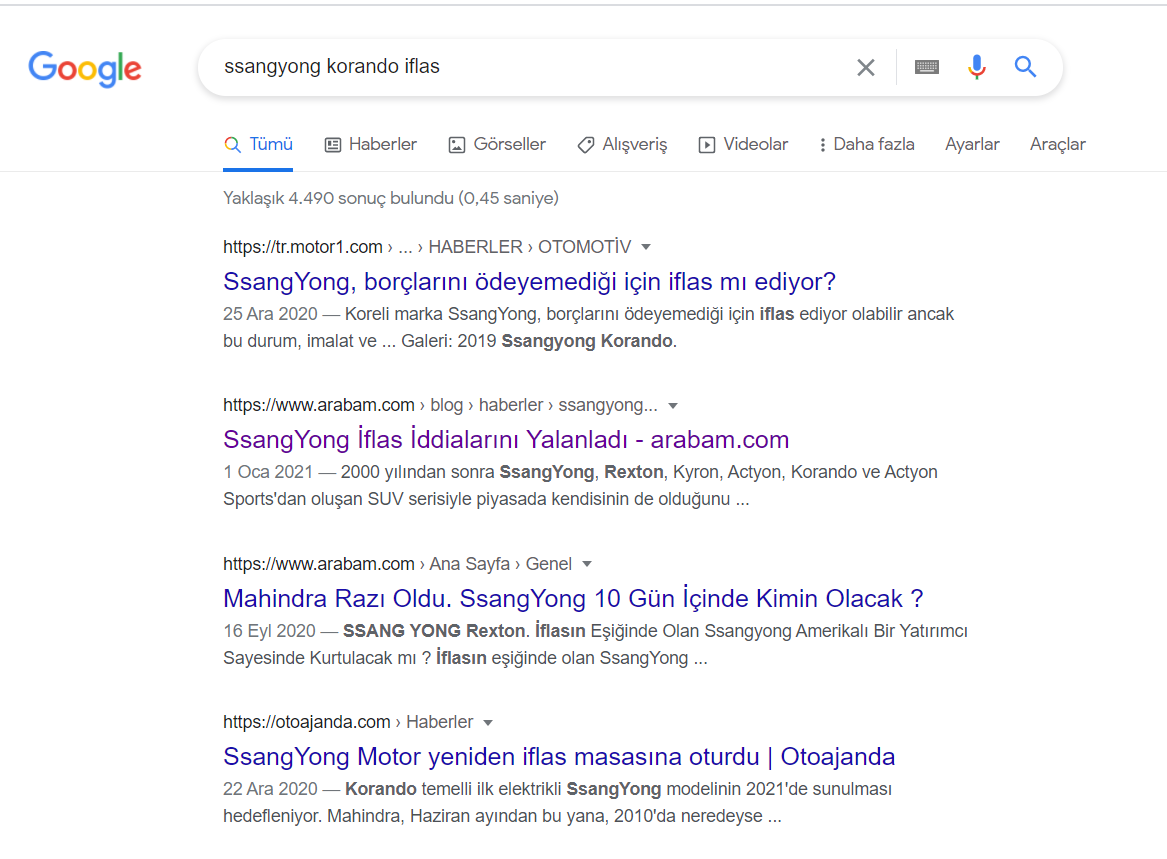Screen dimensions: 1167x859
Task: Click the blue magnifier search icon
Action: pyautogui.click(x=1026, y=67)
